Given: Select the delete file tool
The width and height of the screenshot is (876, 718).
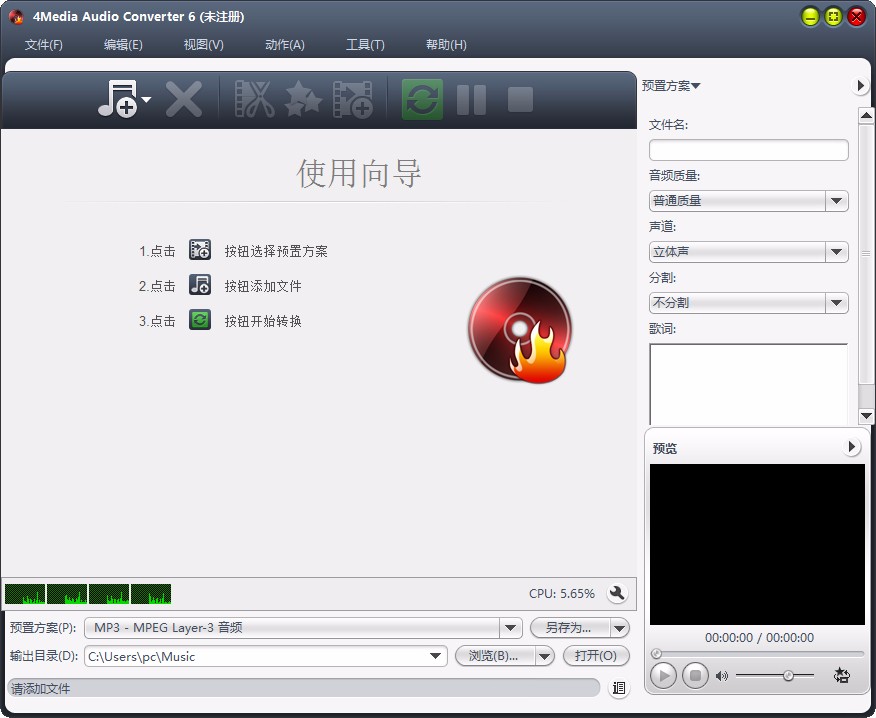Looking at the screenshot, I should [x=184, y=100].
